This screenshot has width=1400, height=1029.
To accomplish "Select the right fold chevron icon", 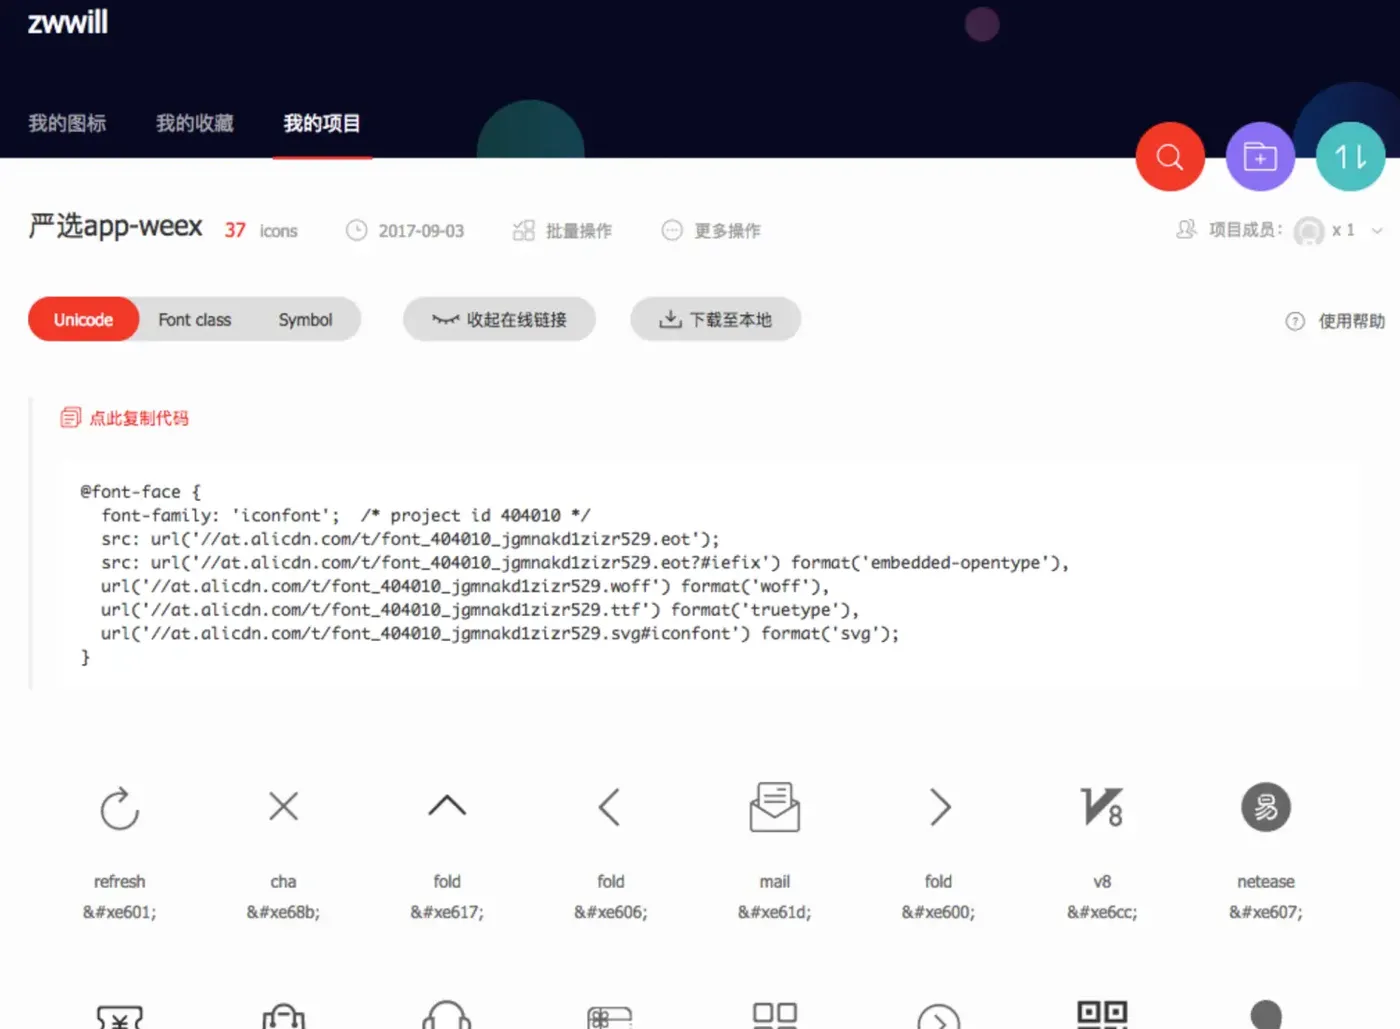I will 939,807.
